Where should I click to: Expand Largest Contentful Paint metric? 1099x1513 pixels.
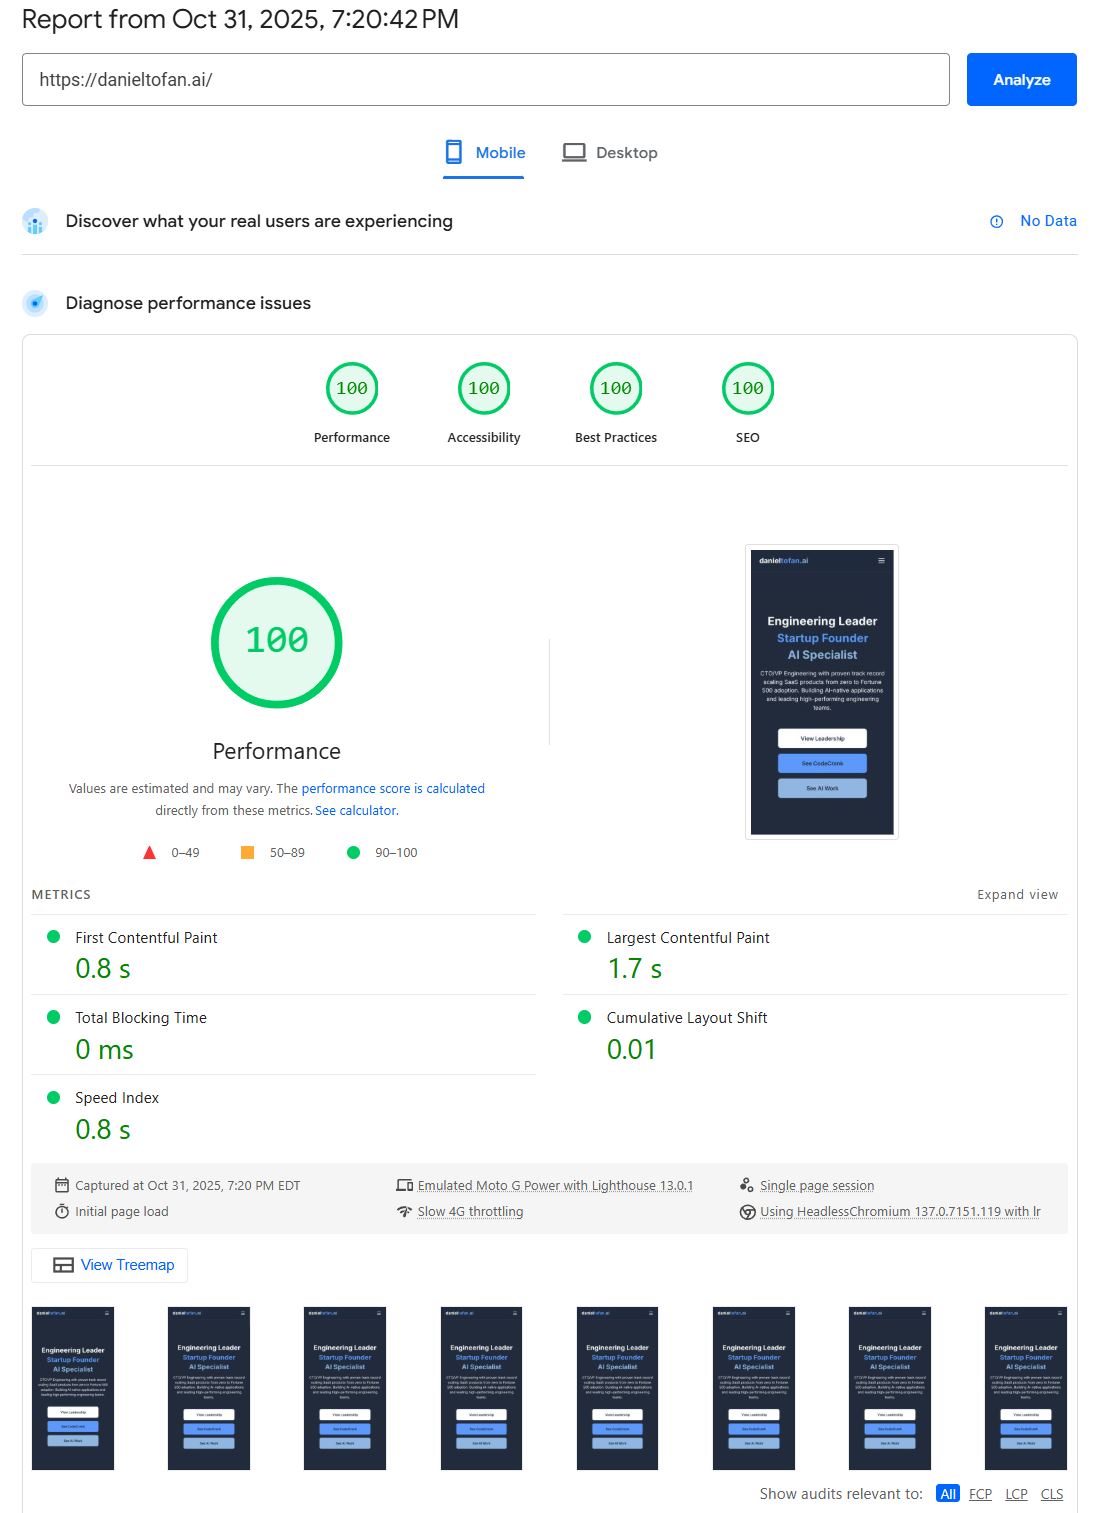click(687, 938)
